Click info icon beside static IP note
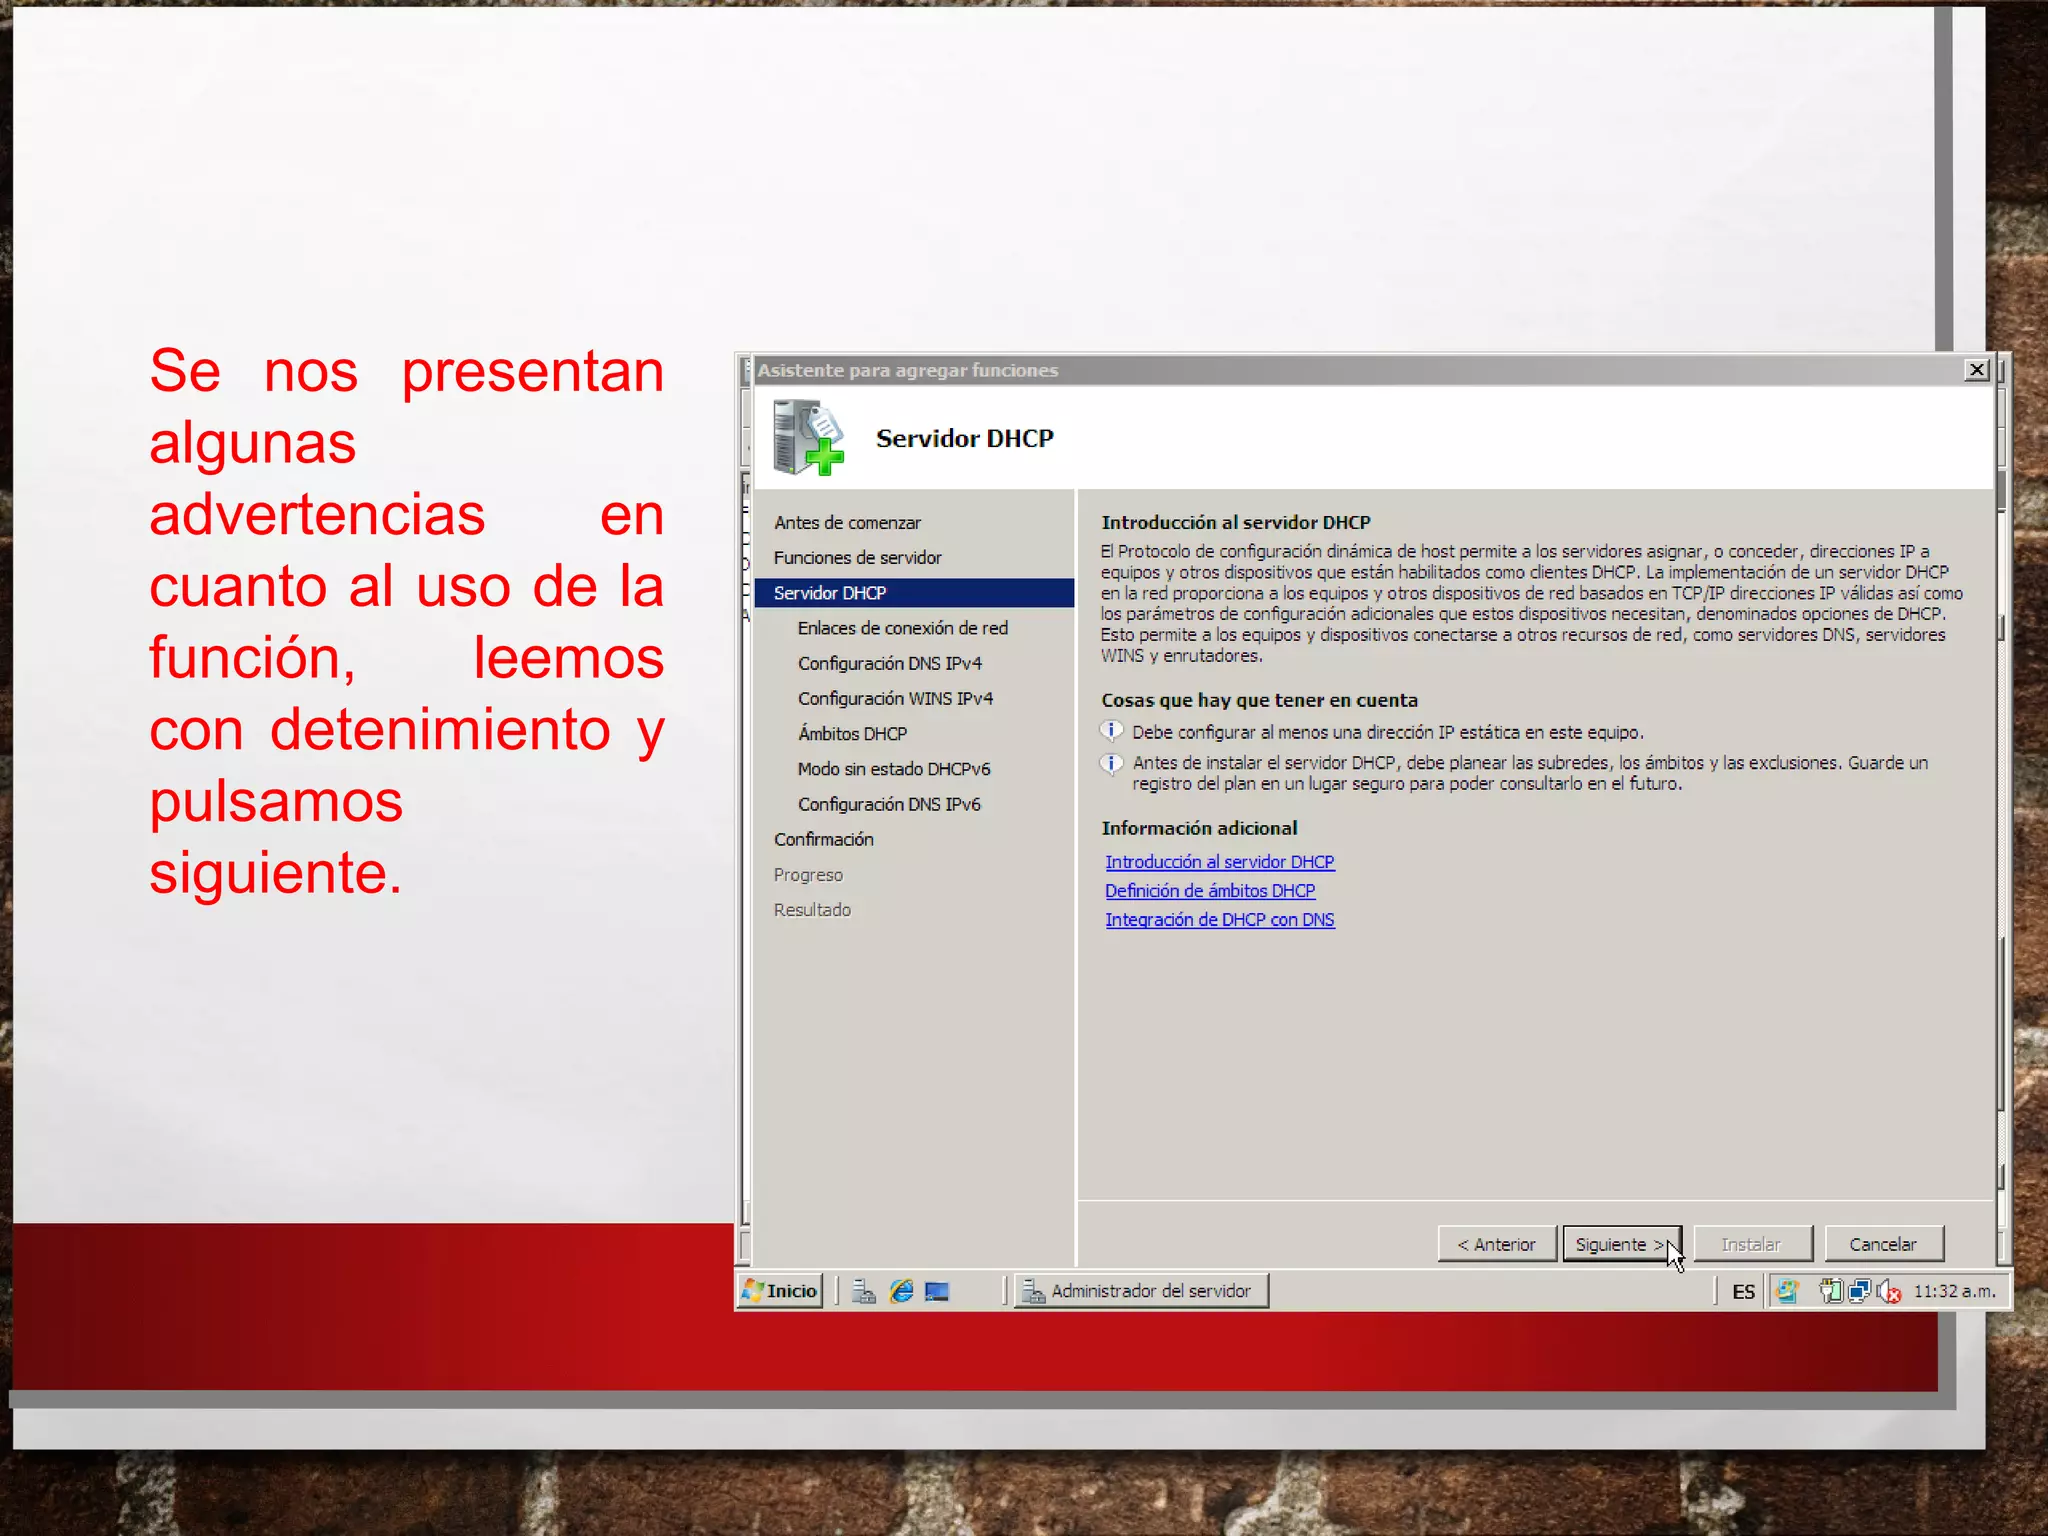 point(1112,731)
